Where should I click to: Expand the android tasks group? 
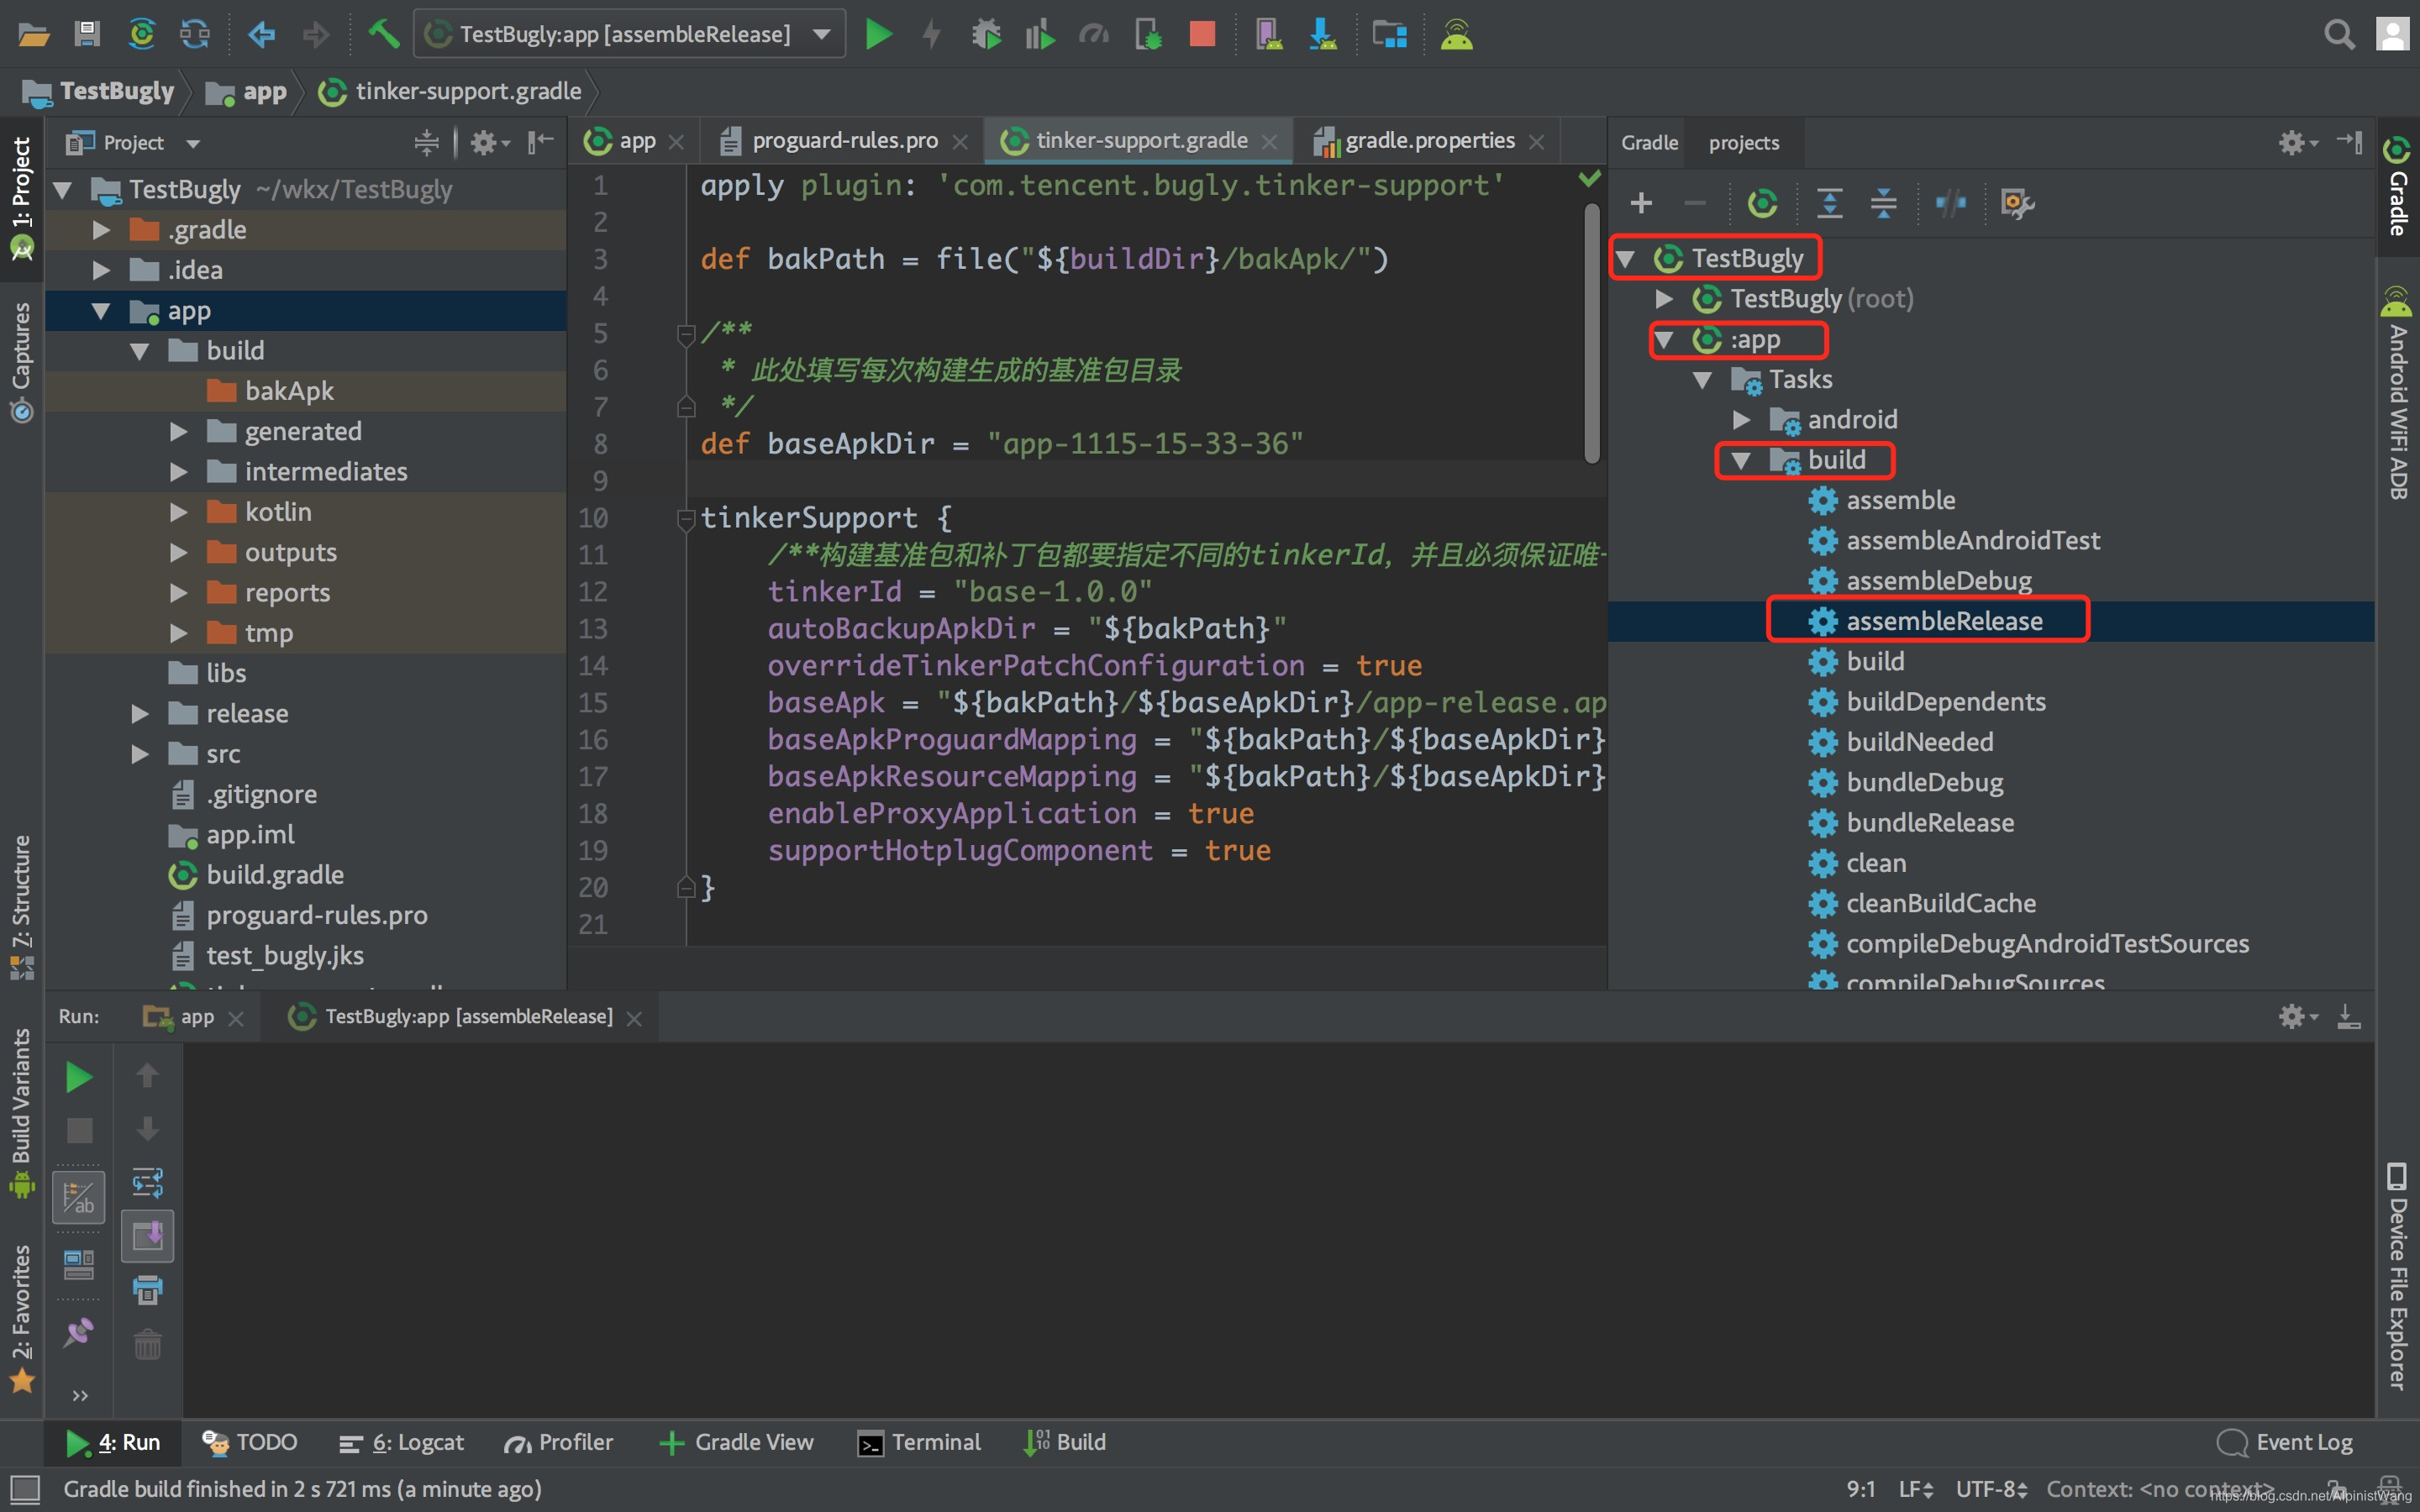(1741, 420)
